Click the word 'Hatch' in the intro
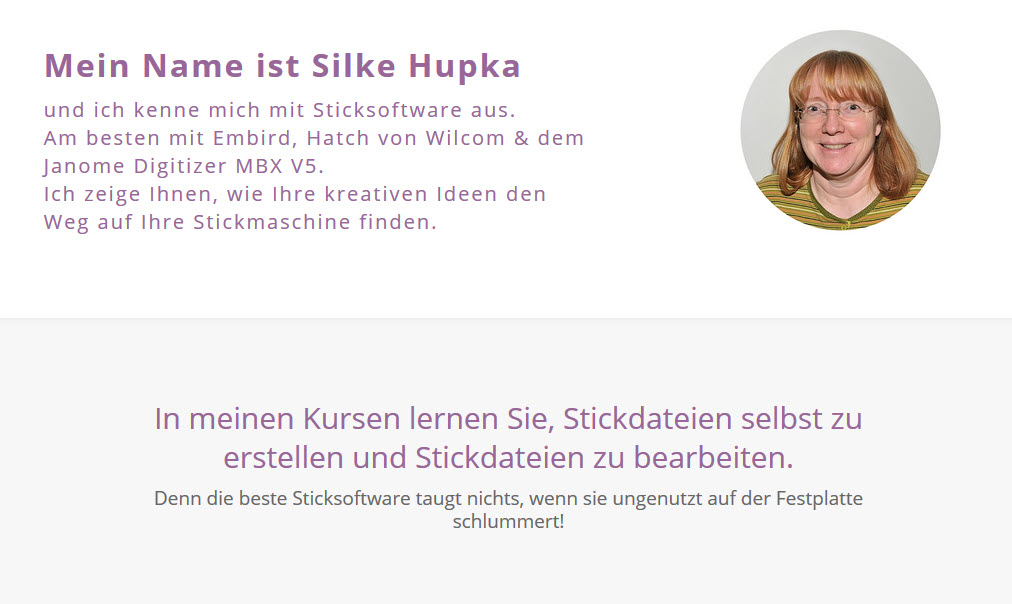The width and height of the screenshot is (1012, 604). pos(338,138)
